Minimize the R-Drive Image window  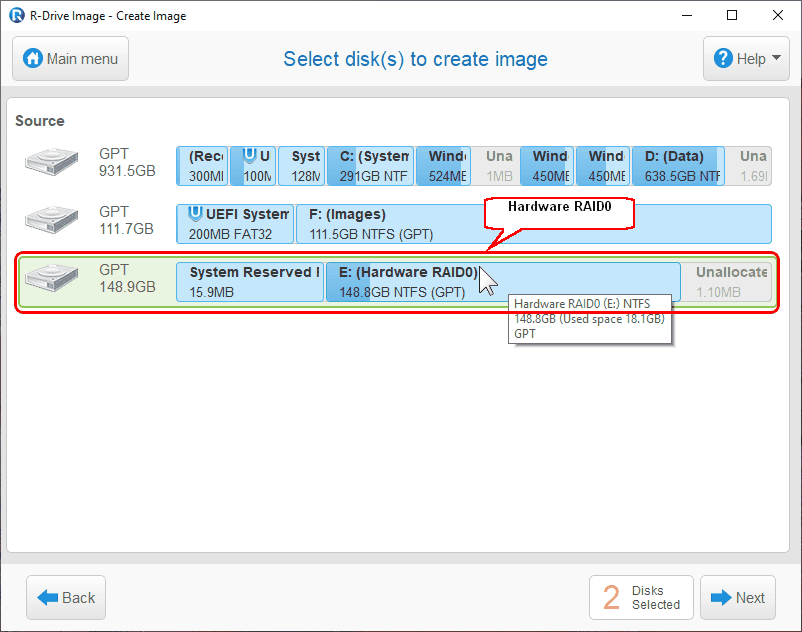[x=687, y=15]
